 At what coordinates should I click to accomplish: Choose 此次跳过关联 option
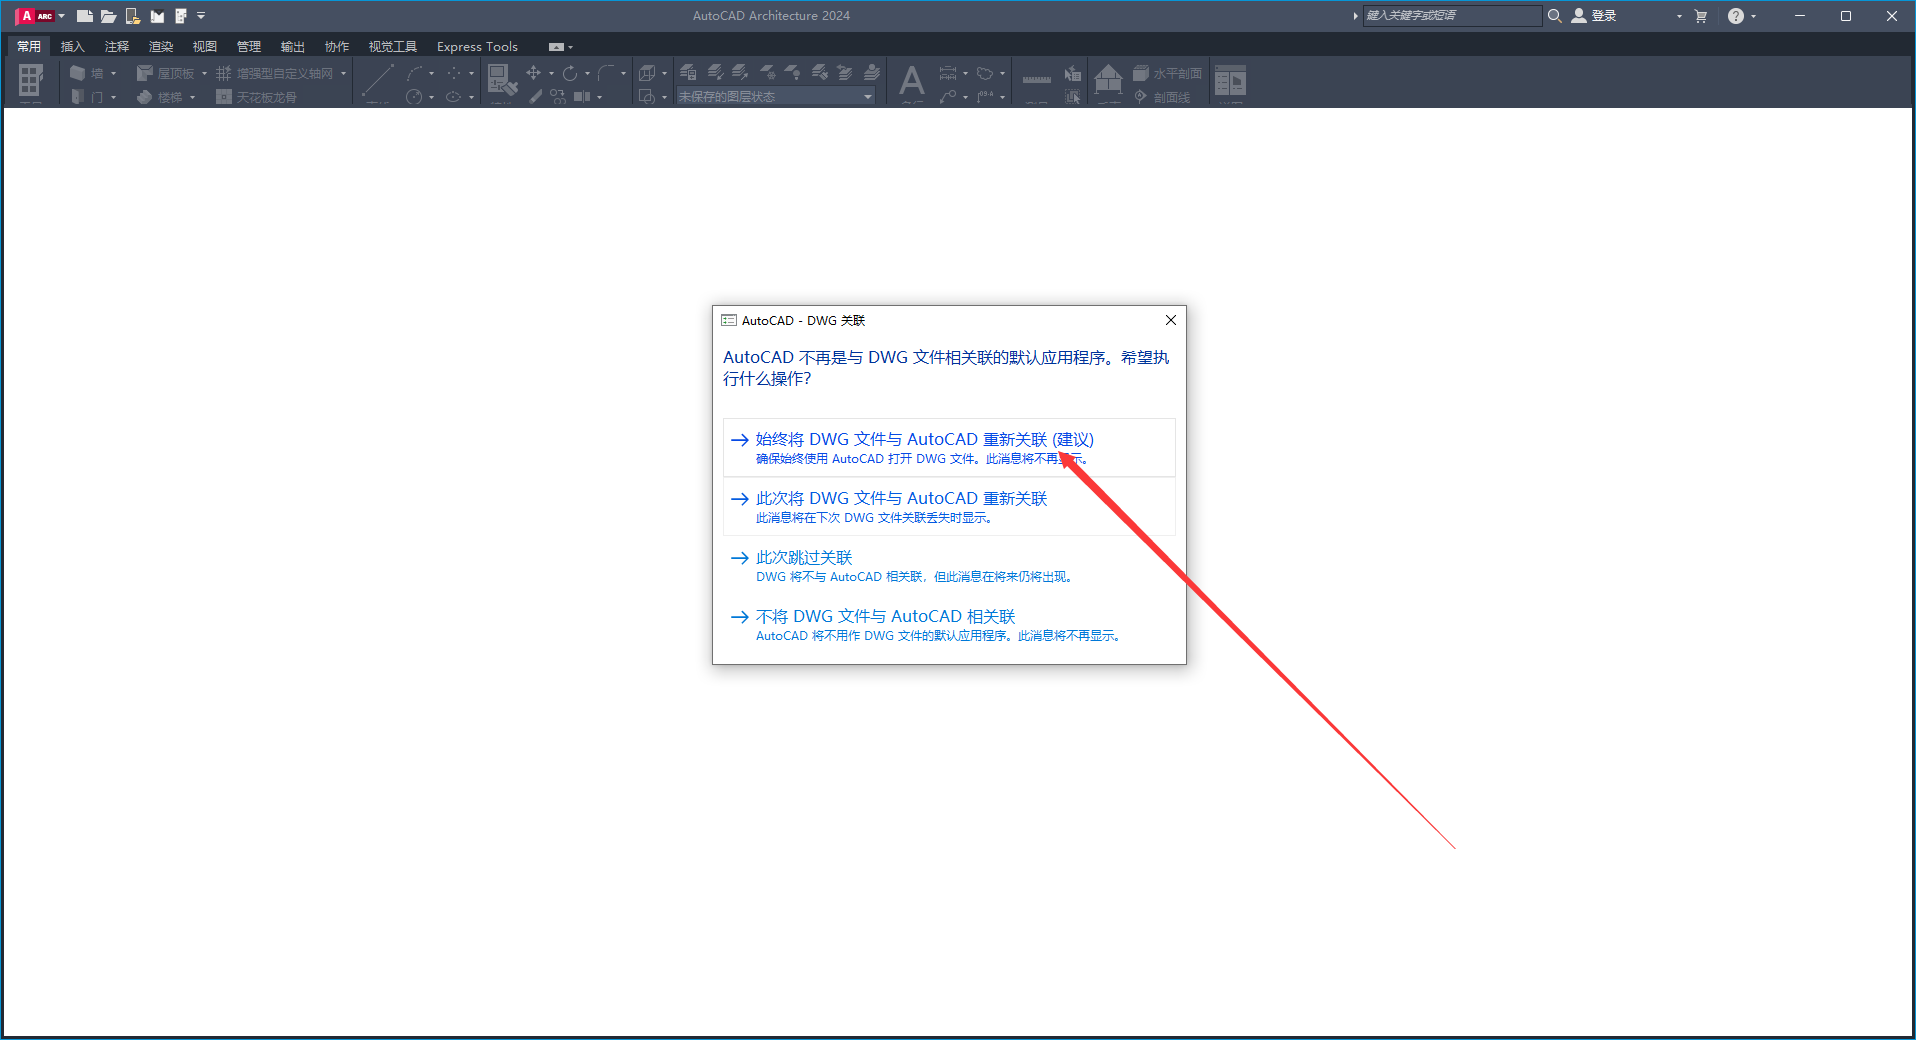point(803,557)
